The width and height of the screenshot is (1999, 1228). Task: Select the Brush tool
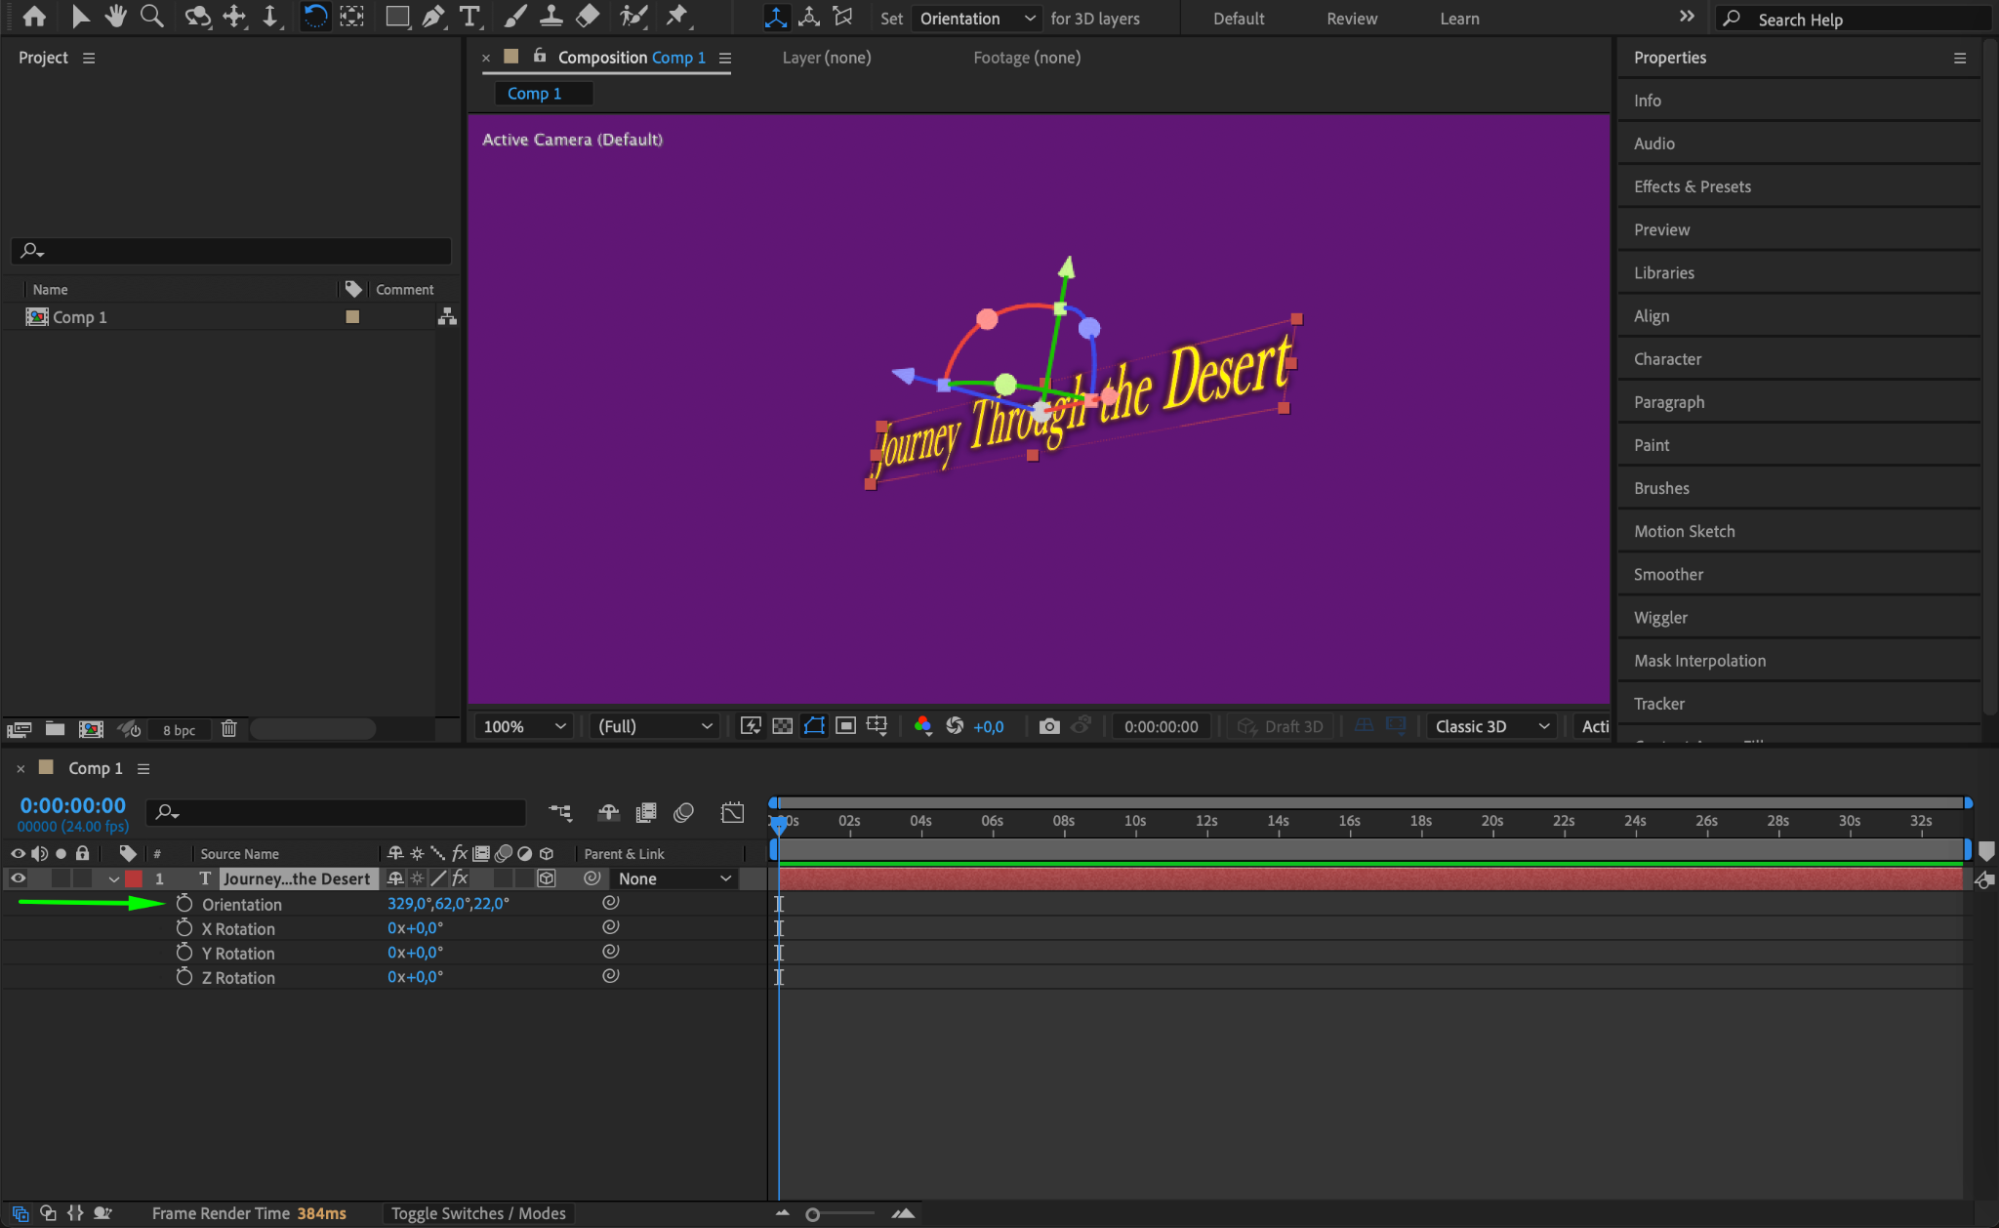pos(515,16)
